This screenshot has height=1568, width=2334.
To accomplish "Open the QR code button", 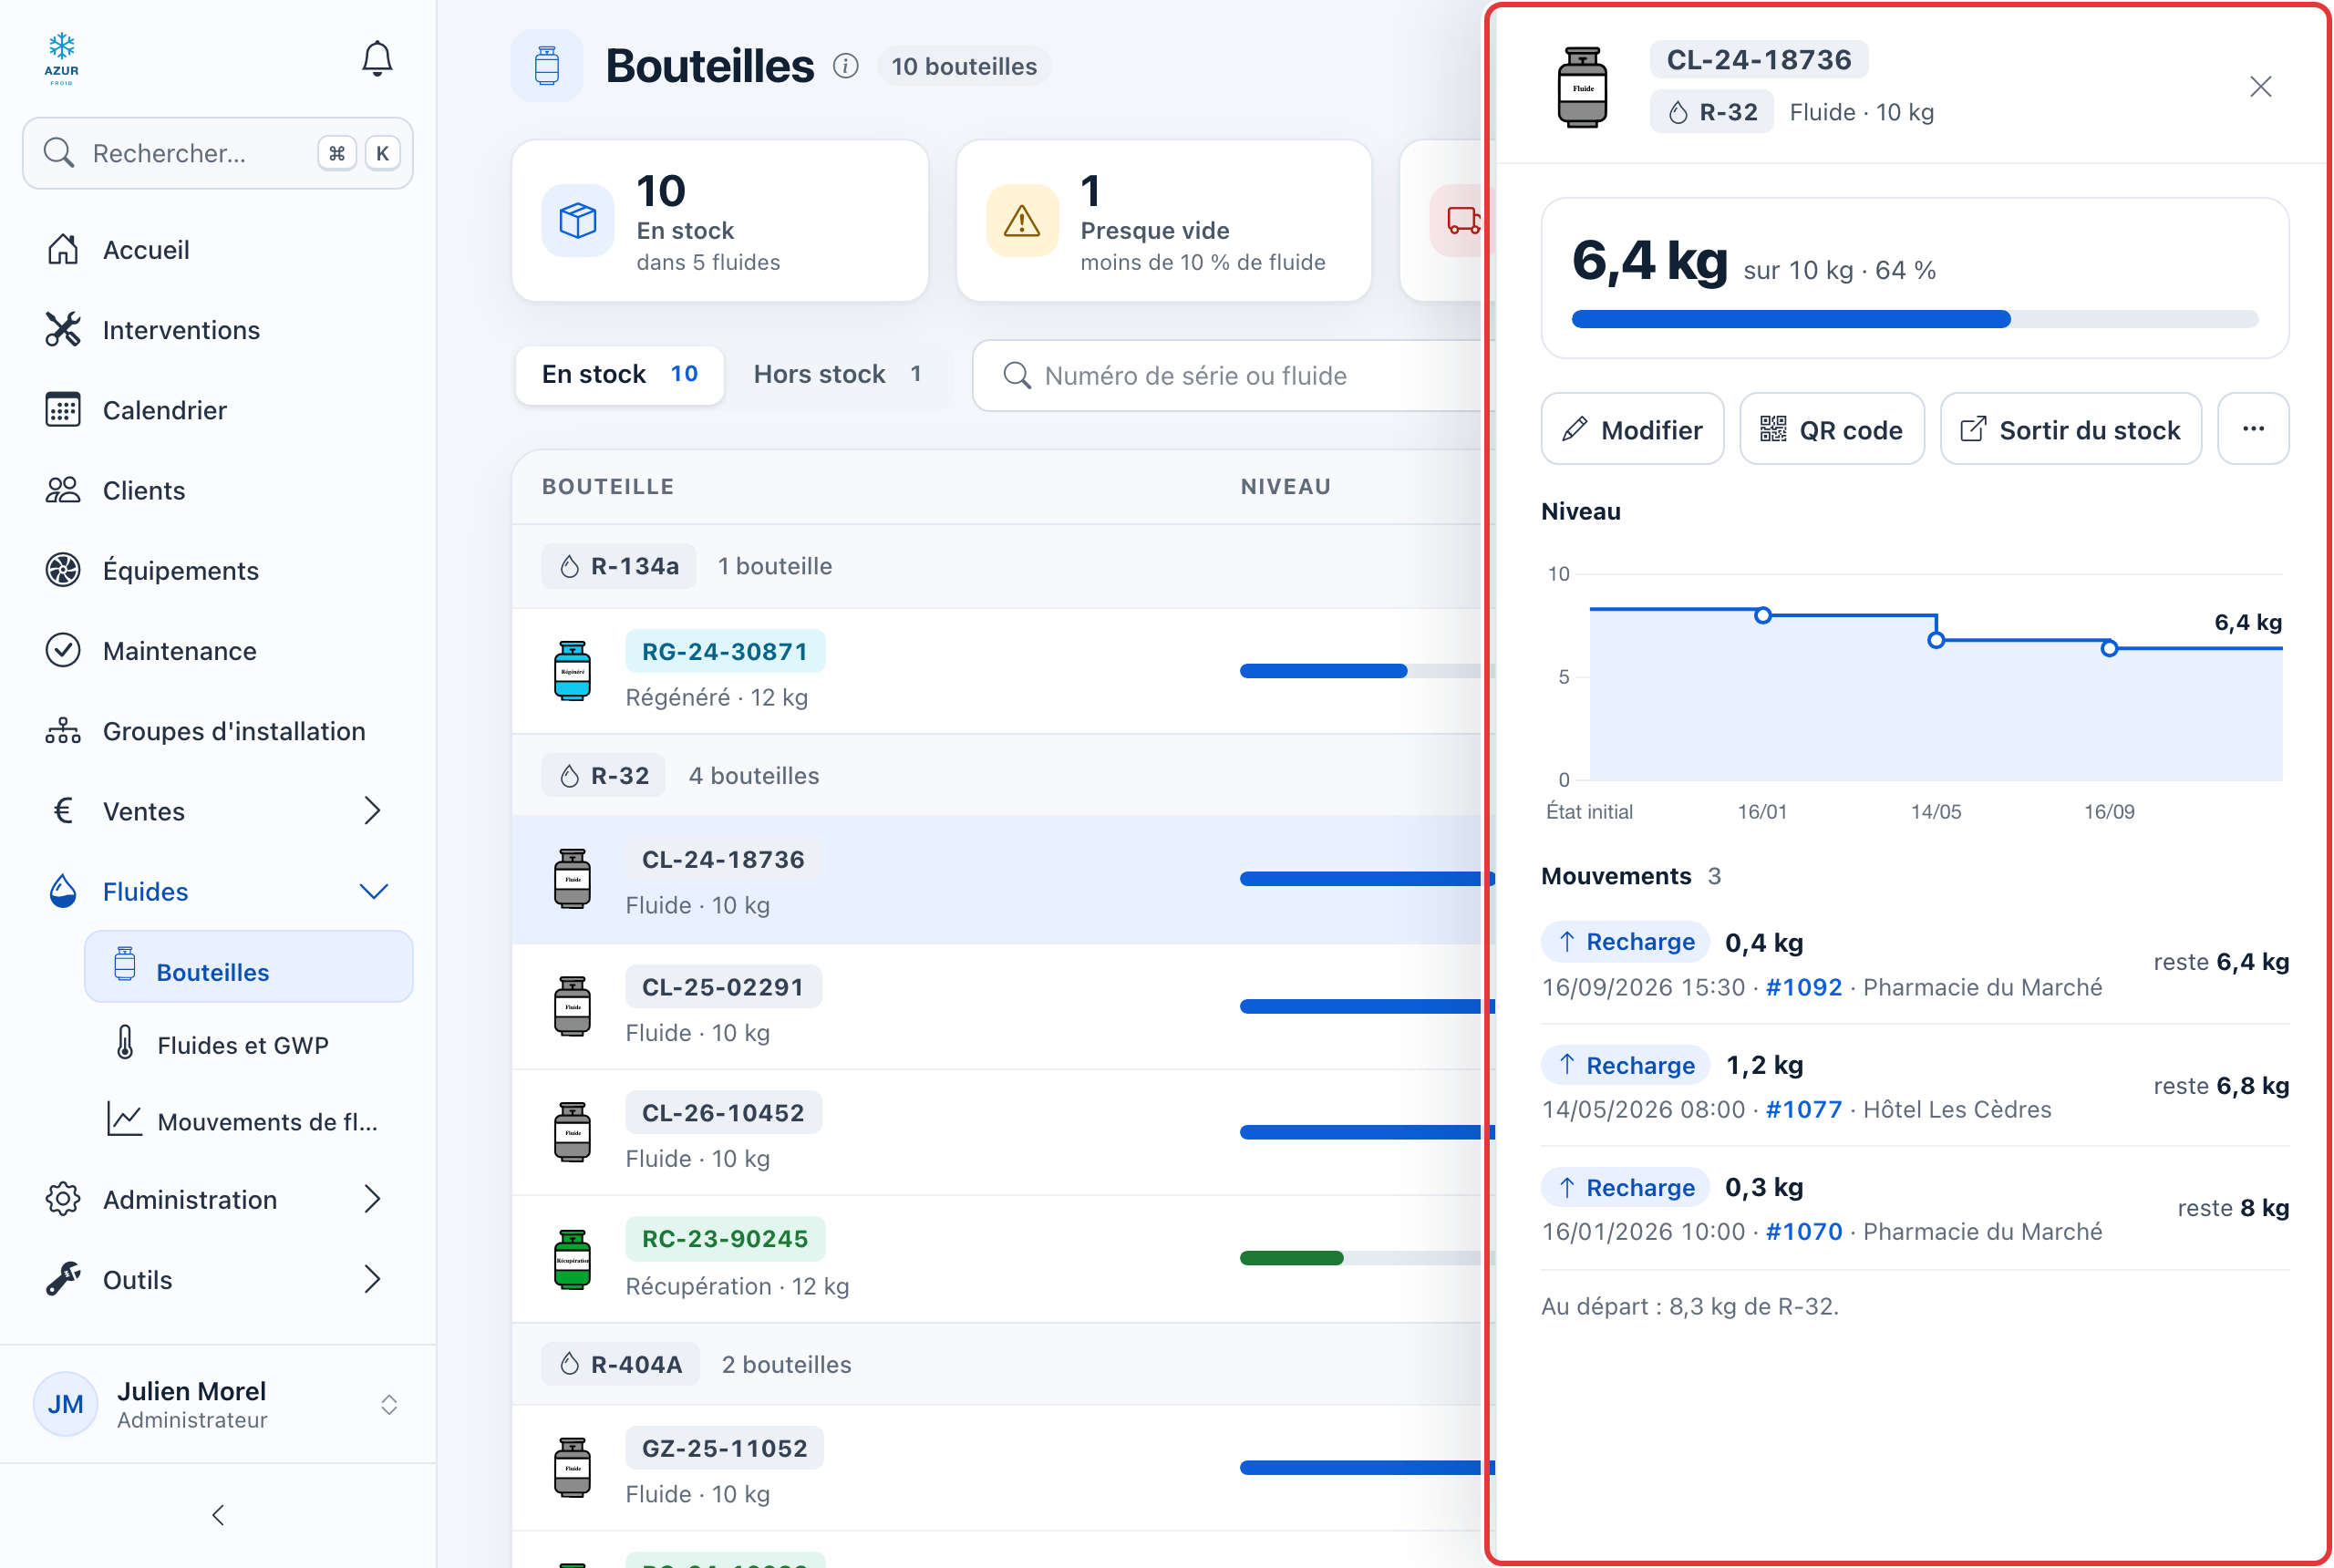I will click(x=1832, y=429).
